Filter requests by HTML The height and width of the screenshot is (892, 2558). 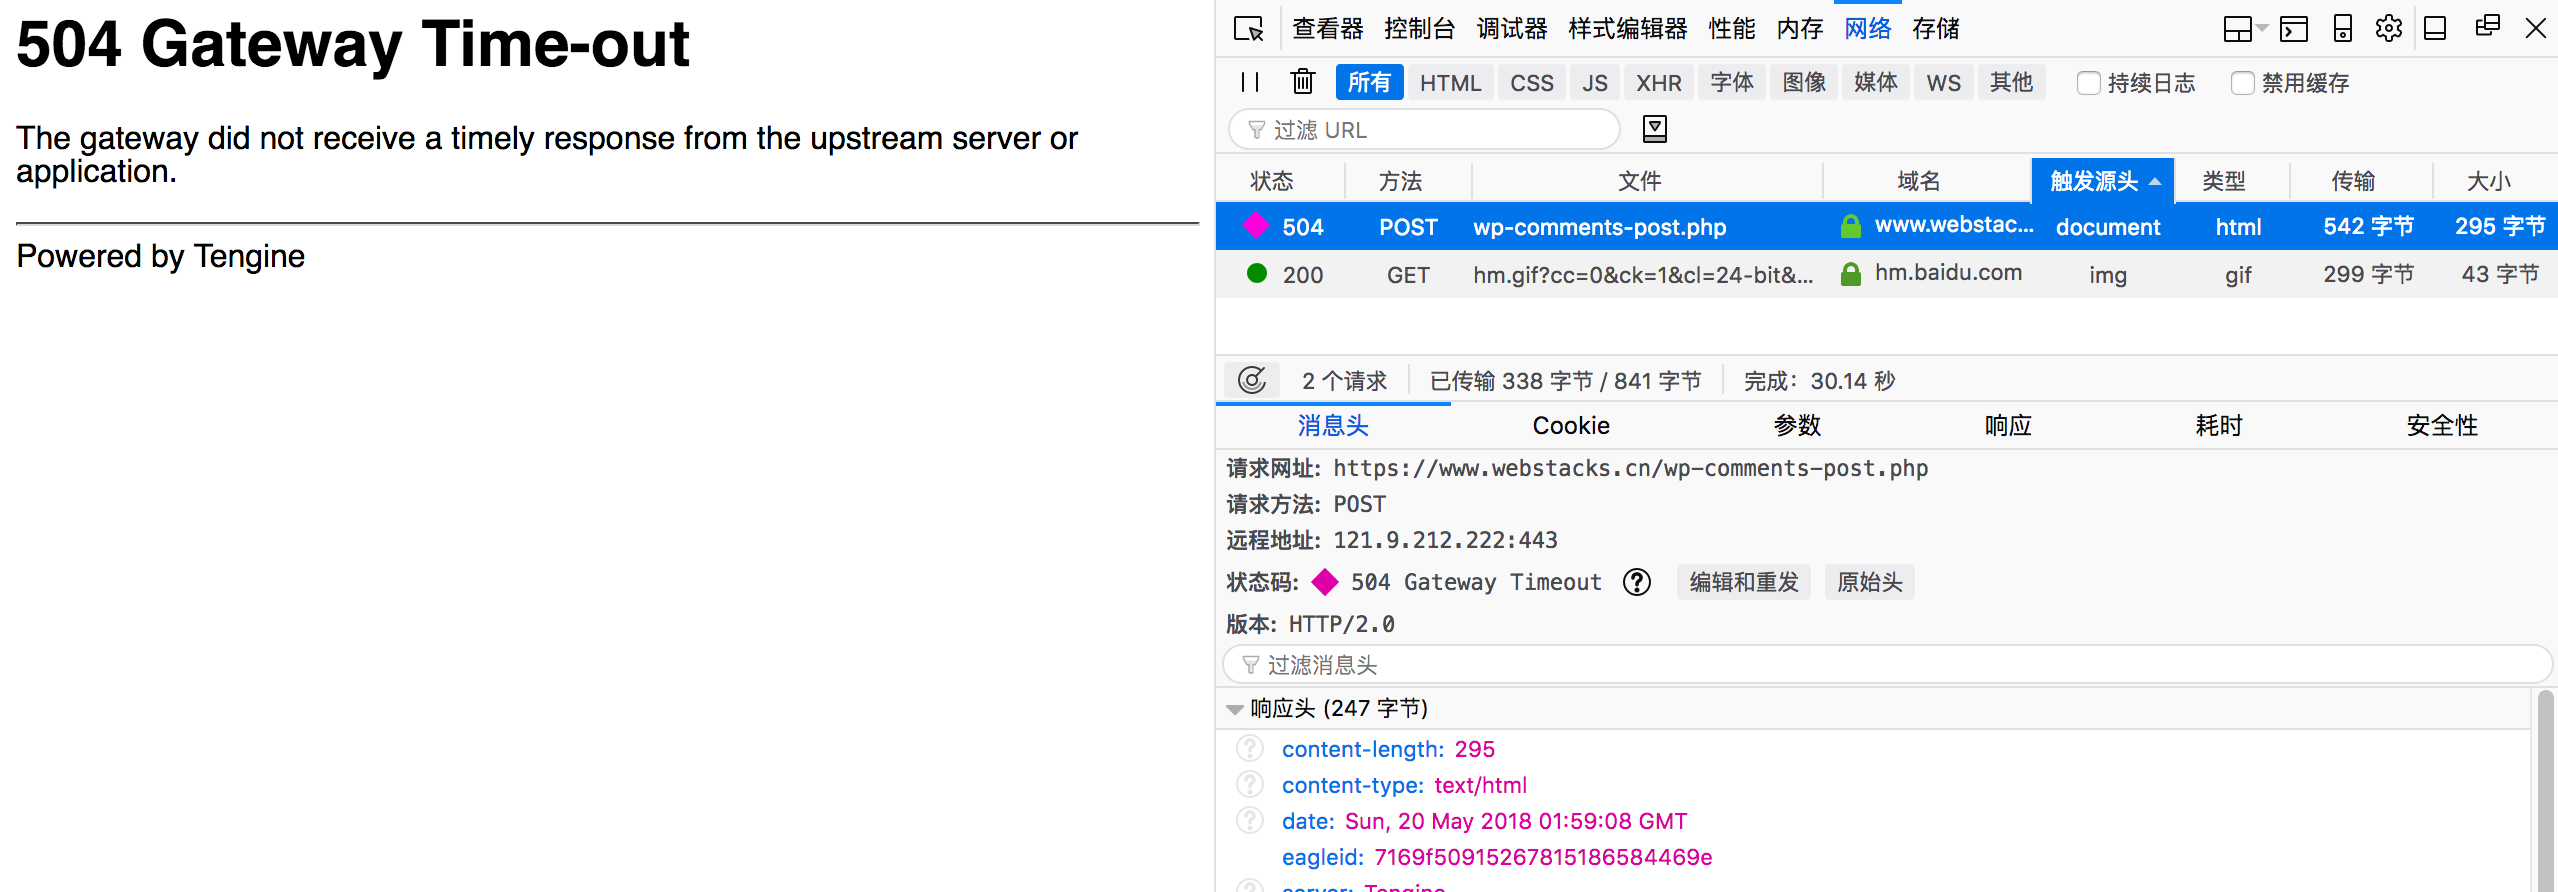tap(1450, 82)
